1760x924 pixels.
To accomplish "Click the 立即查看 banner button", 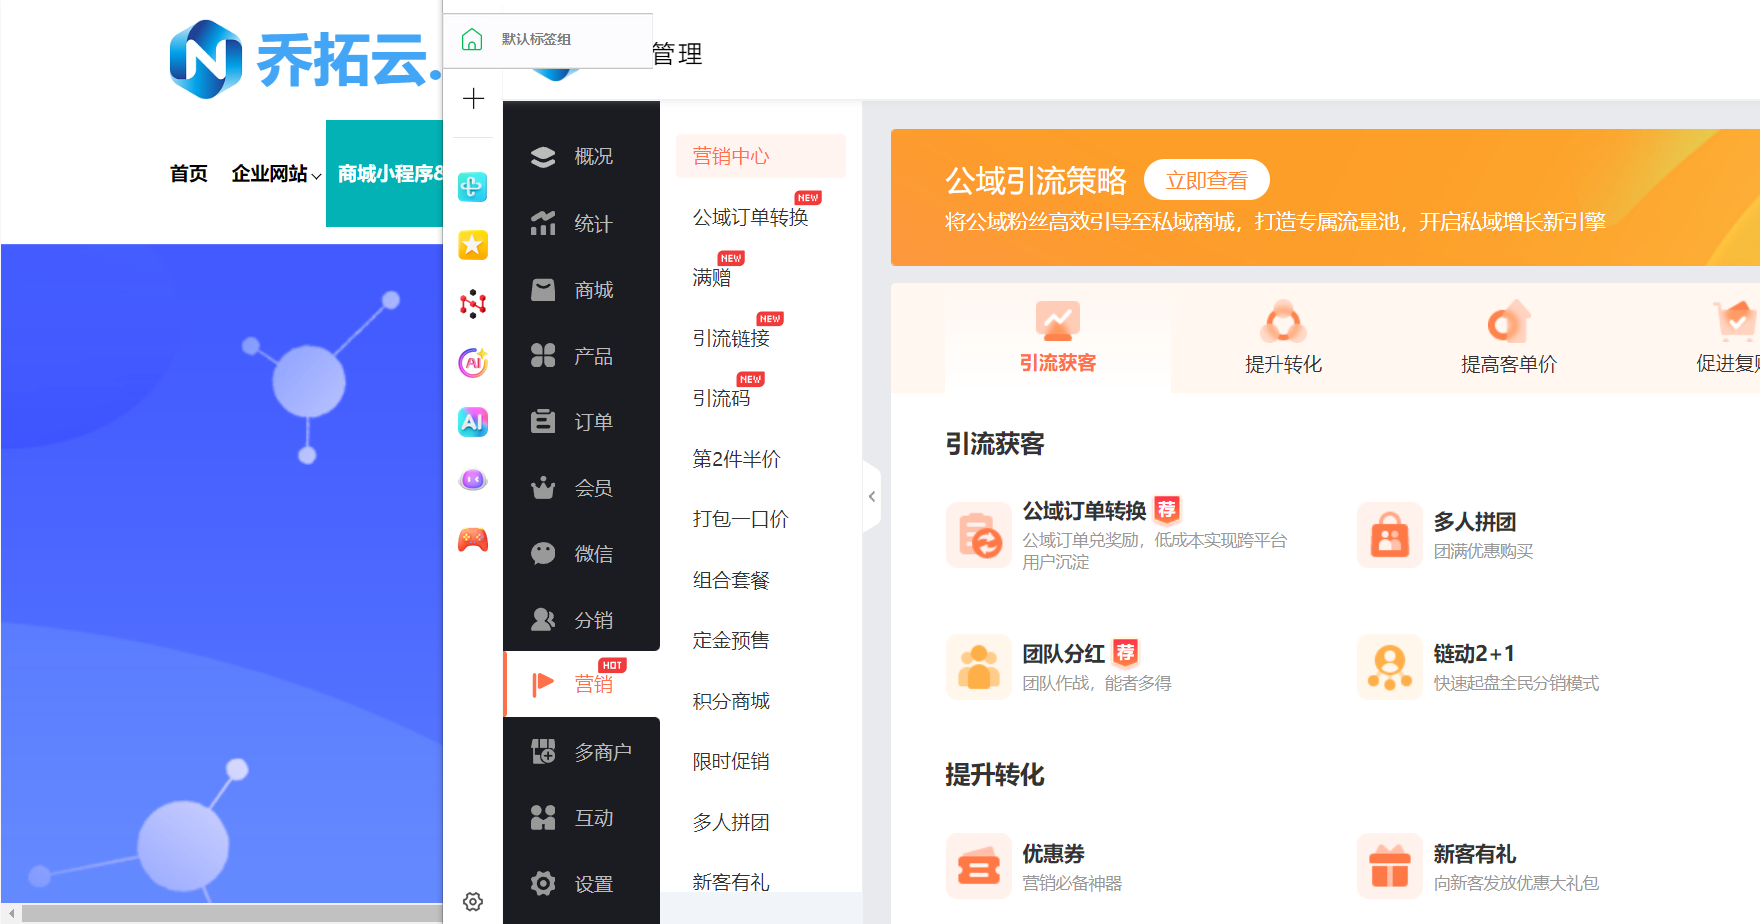I will [x=1207, y=180].
